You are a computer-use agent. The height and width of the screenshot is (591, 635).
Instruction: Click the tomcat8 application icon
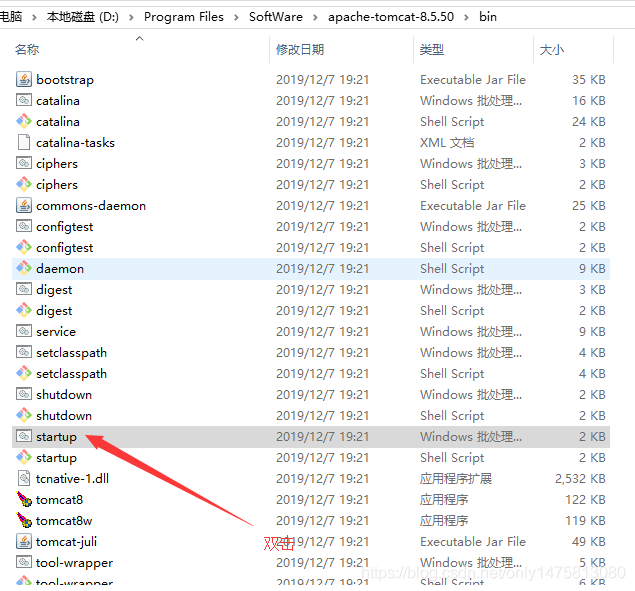tap(24, 499)
